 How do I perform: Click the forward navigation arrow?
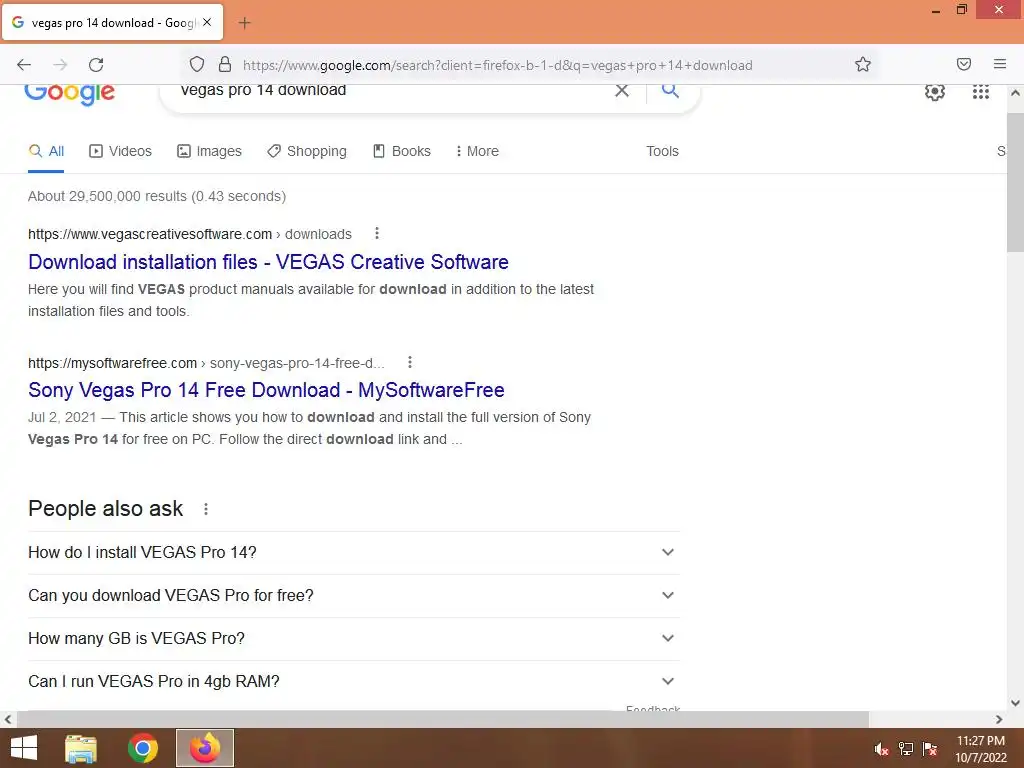60,65
